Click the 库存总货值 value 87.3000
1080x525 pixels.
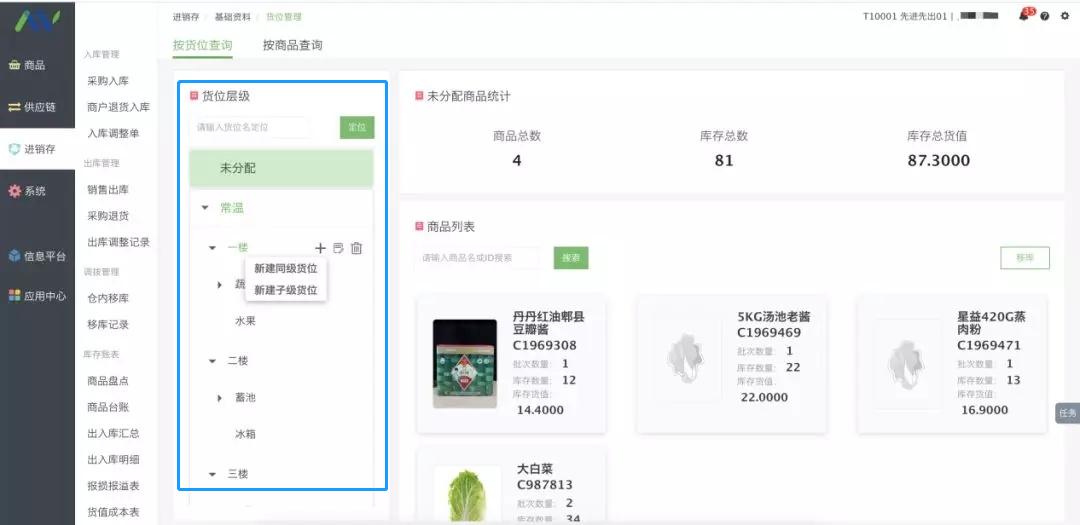(938, 161)
